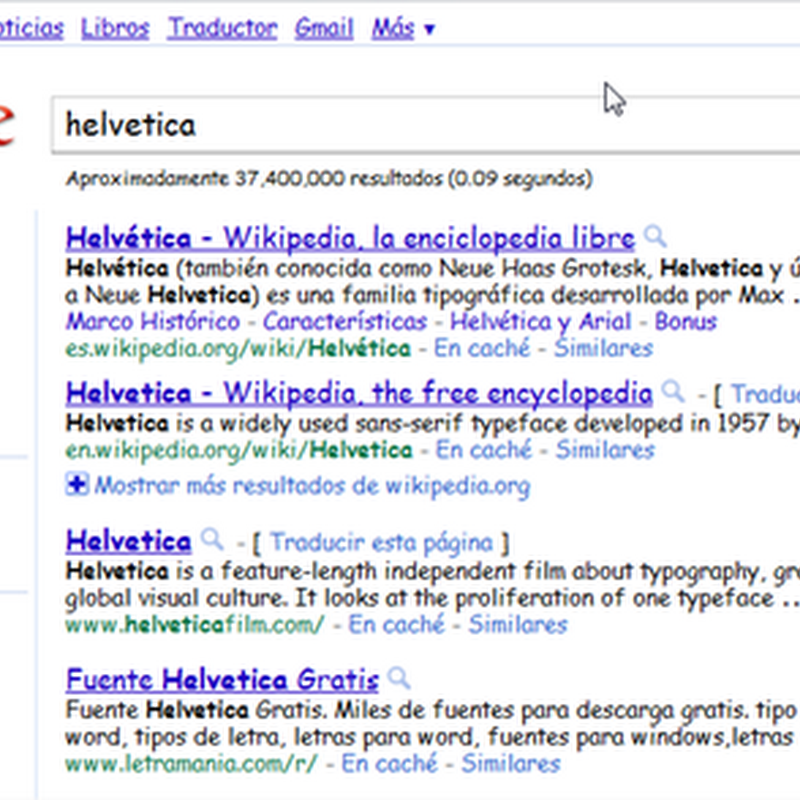
Task: Go to Gmail from the top bar
Action: click(324, 28)
